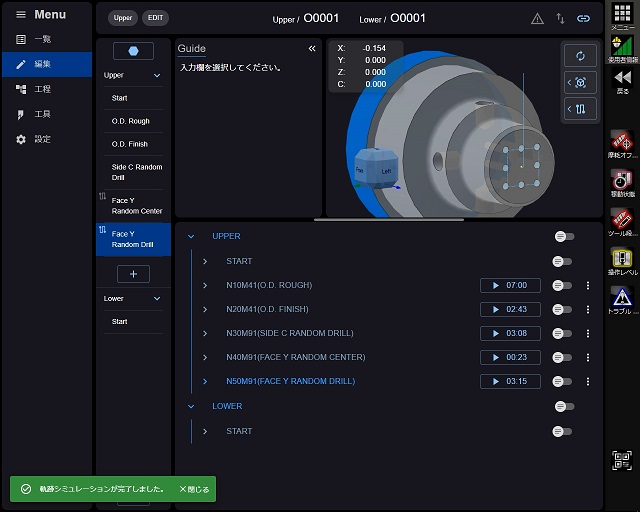Toggle the UPPER section switch

pyautogui.click(x=564, y=236)
